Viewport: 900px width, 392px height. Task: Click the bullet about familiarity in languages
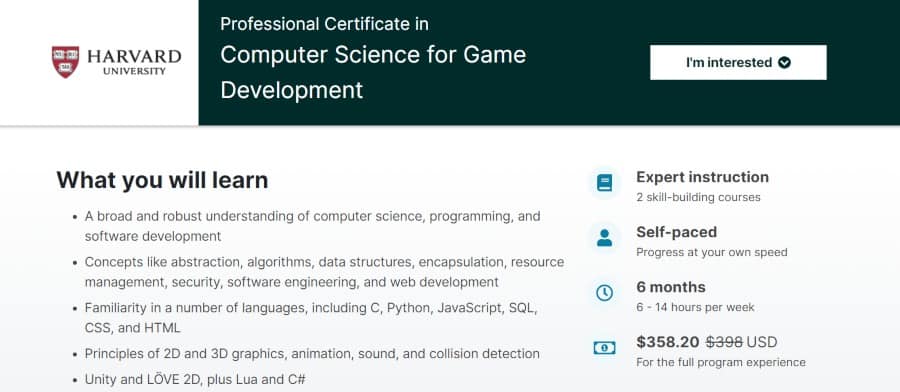(311, 318)
